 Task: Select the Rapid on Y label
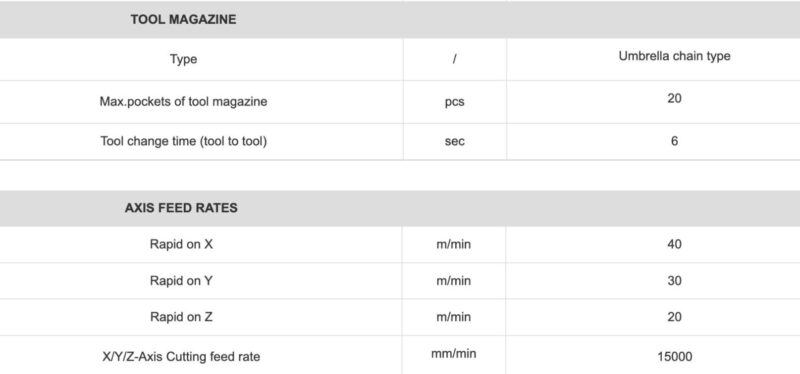point(181,281)
